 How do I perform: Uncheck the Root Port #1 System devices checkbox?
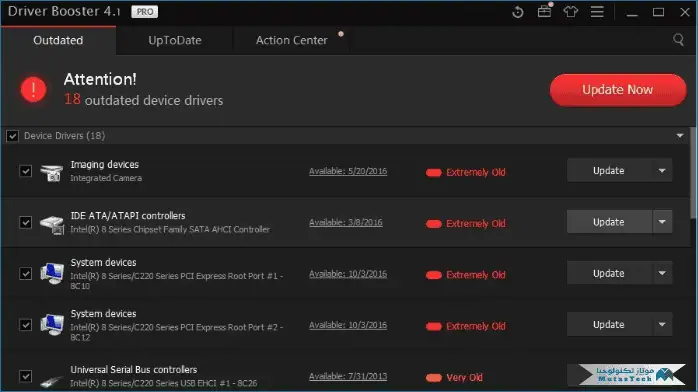click(26, 274)
